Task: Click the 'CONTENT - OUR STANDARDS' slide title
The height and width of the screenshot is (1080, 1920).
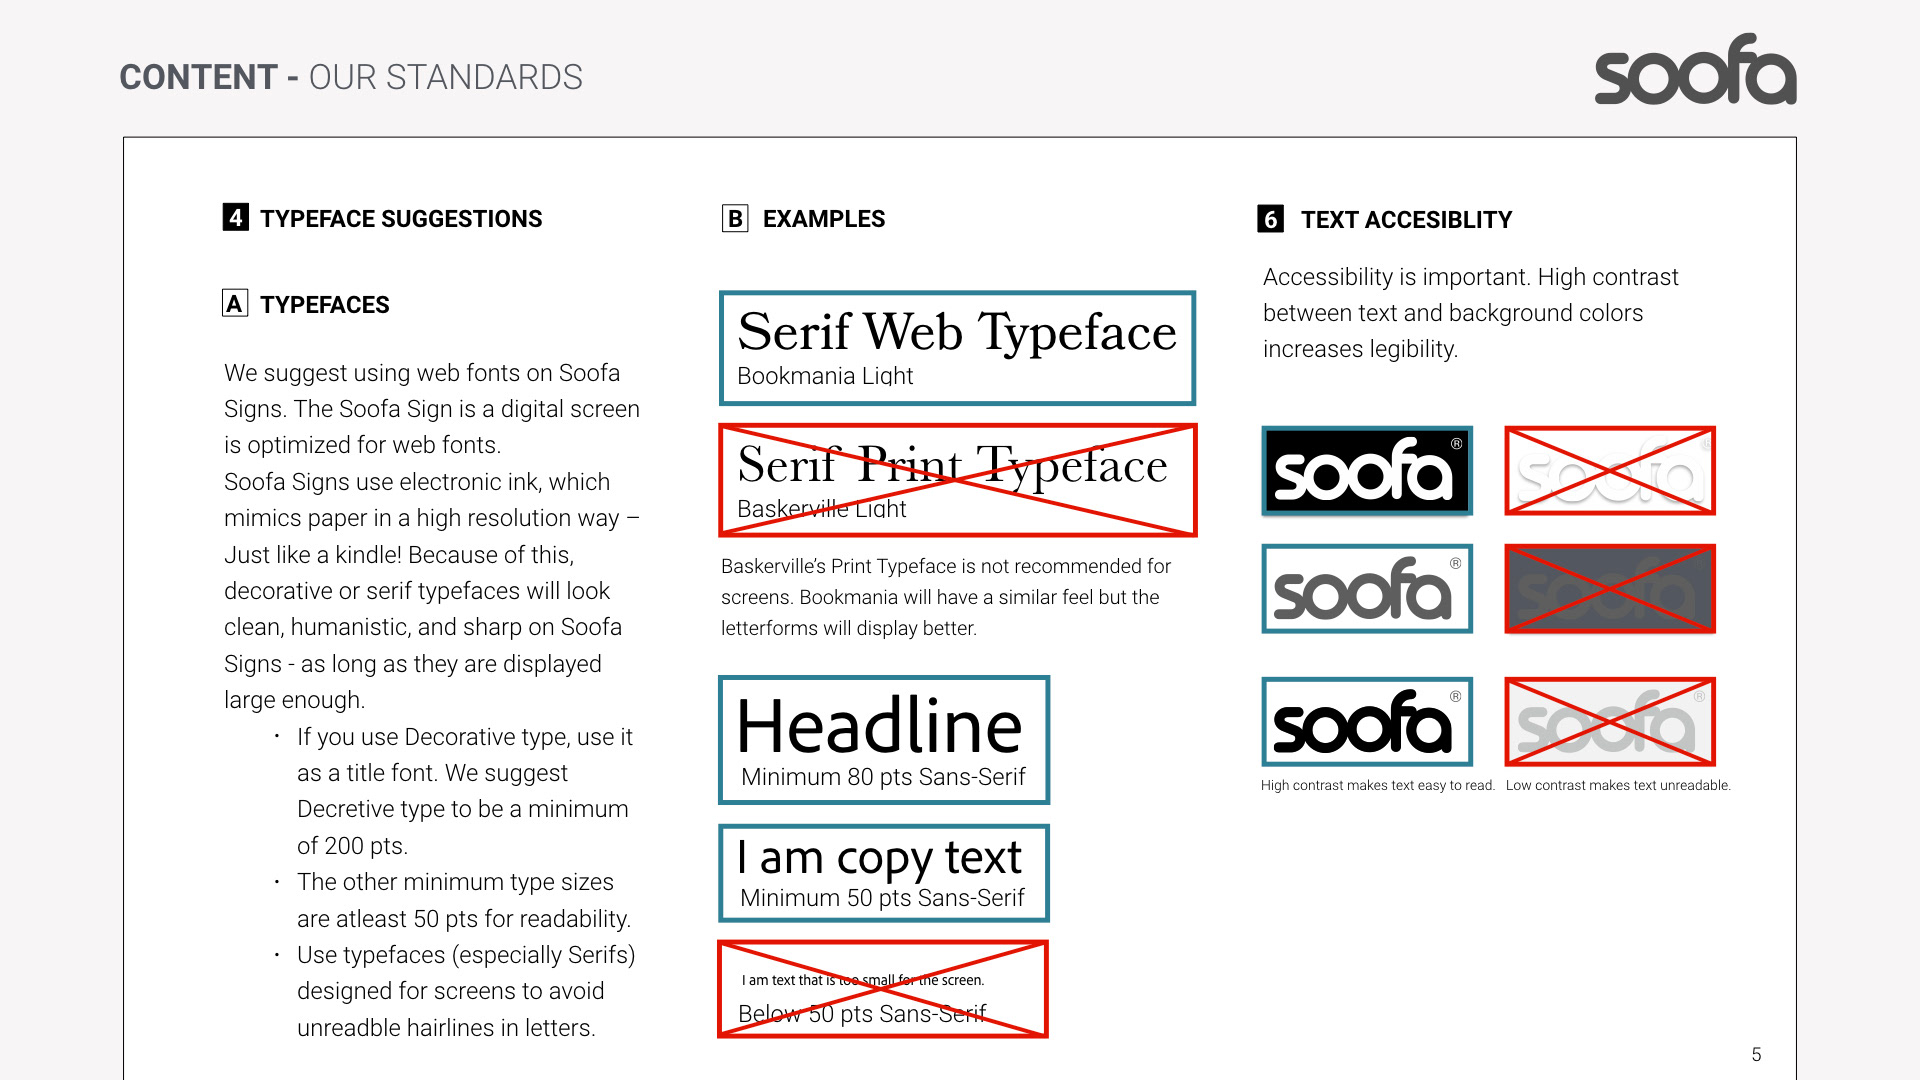Action: [351, 77]
